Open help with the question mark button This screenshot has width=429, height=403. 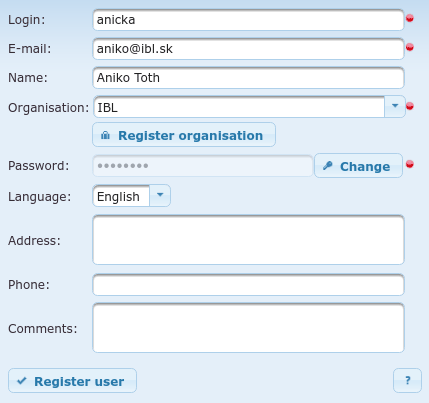coord(407,380)
